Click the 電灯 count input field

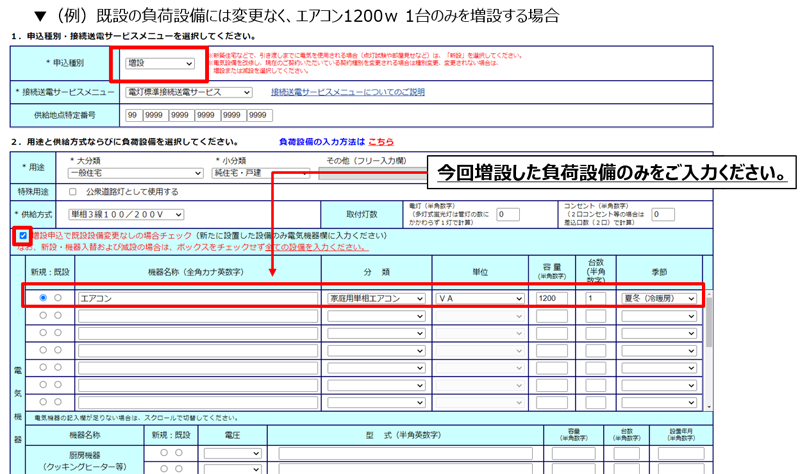pos(508,214)
